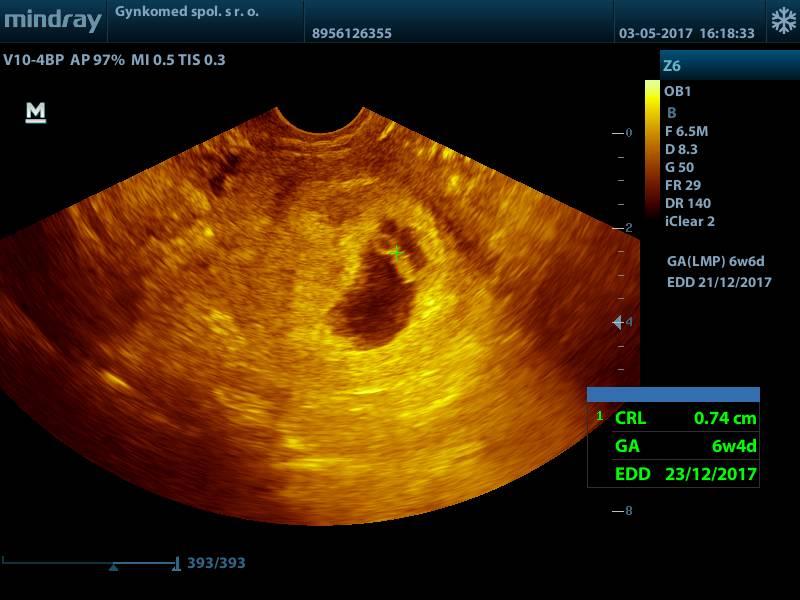Click the cine end bracket marker
The width and height of the screenshot is (800, 600).
[x=177, y=563]
